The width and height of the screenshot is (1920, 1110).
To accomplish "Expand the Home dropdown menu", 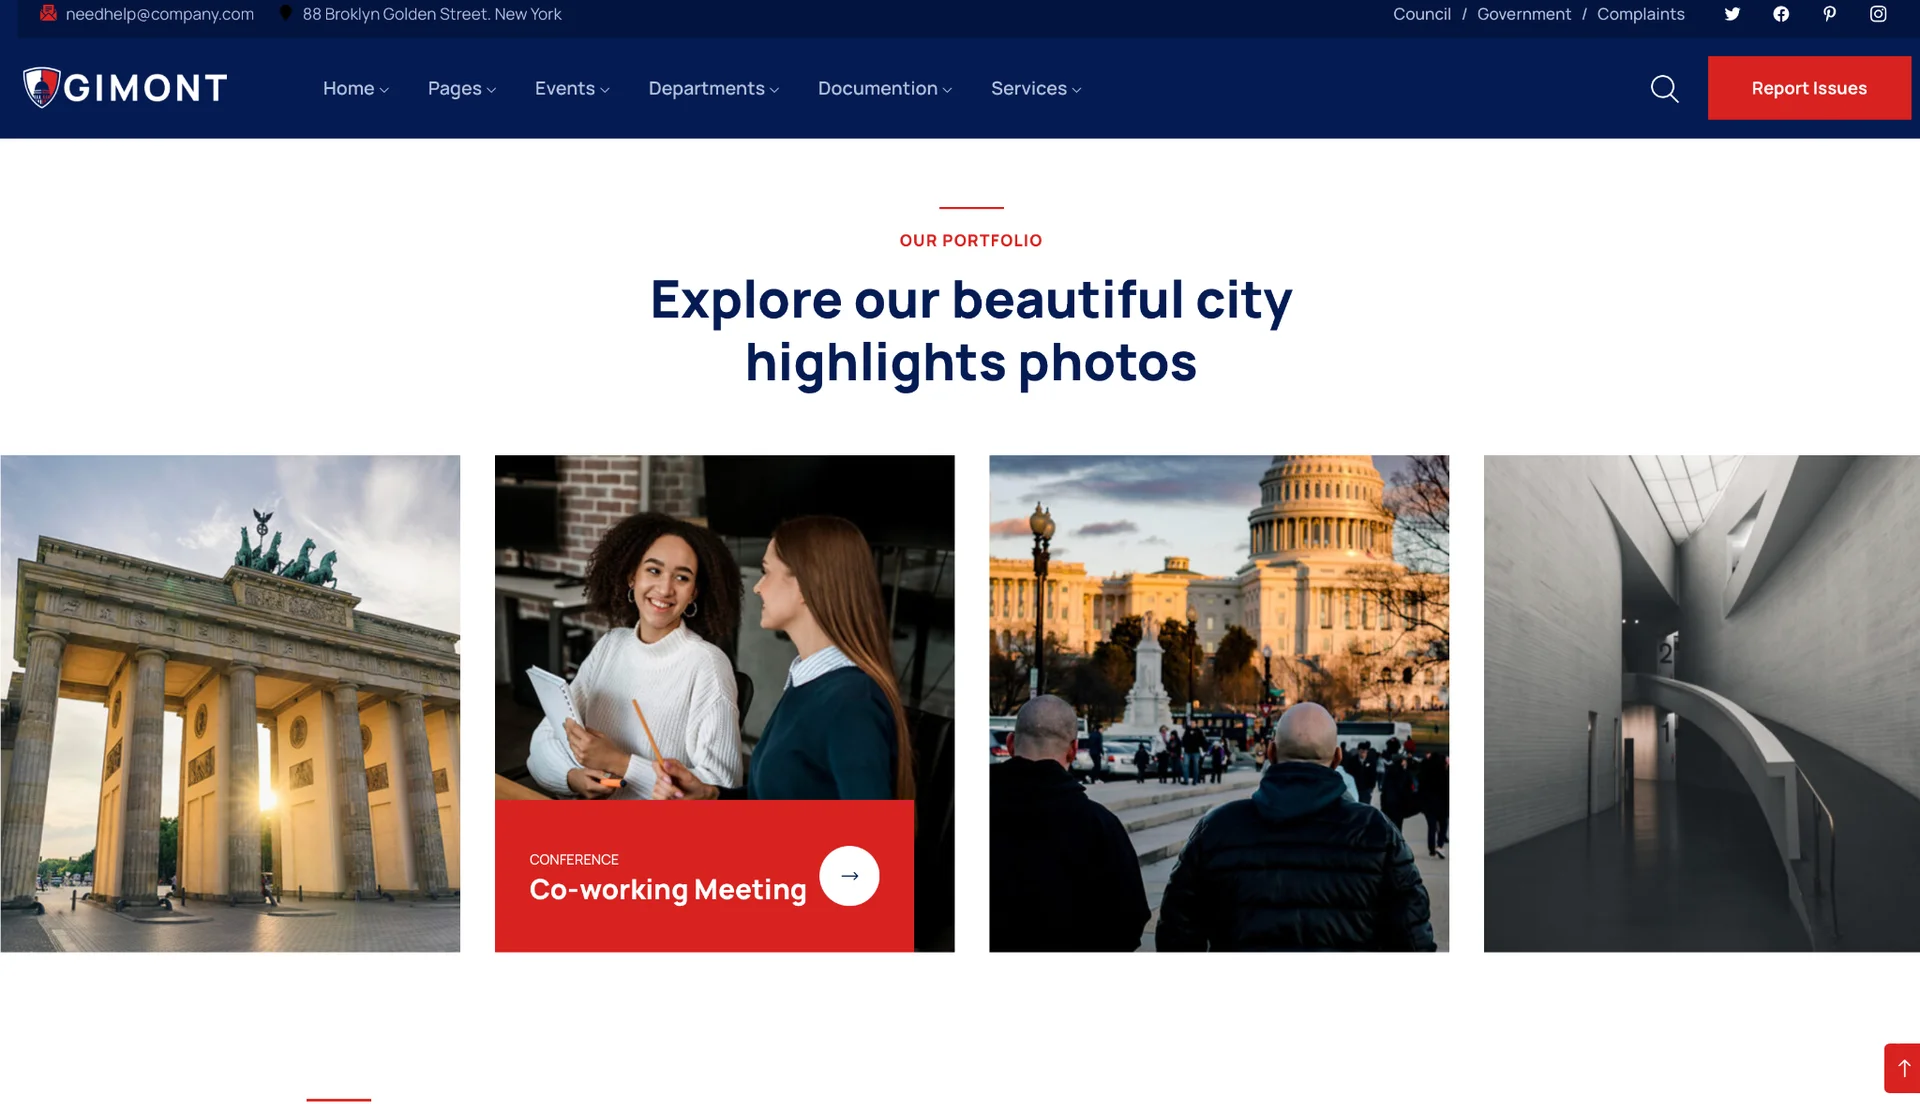I will click(x=355, y=89).
